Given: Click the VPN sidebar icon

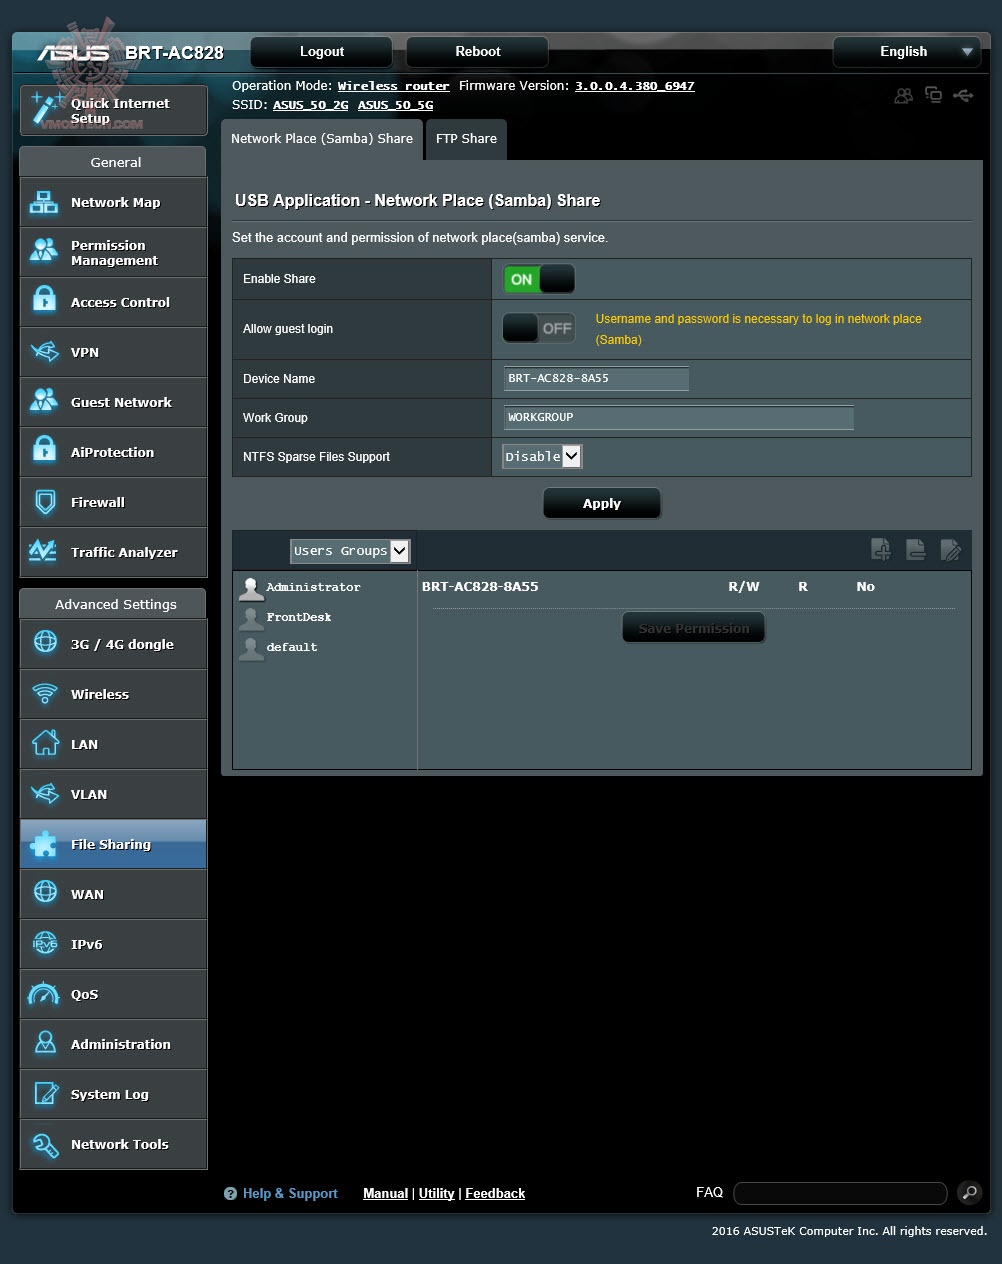Looking at the screenshot, I should pos(44,352).
